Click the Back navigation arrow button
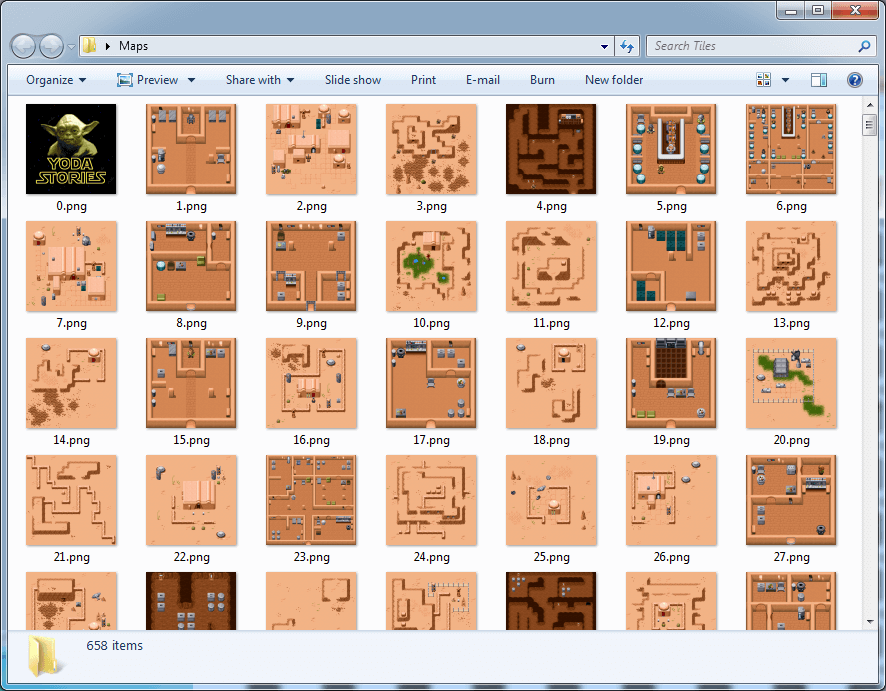This screenshot has width=886, height=691. pyautogui.click(x=24, y=46)
